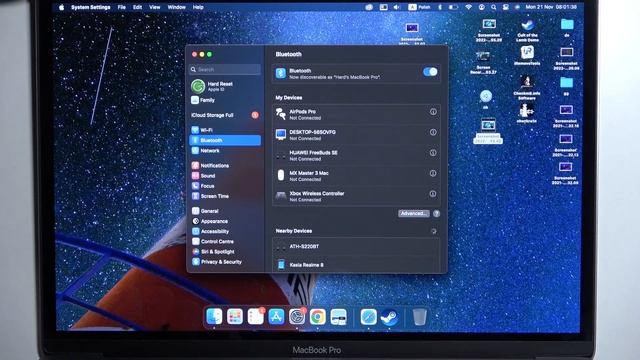Screen dimensions: 640x360
Task: Open Siri & Spotlight settings pane
Action: [225, 252]
